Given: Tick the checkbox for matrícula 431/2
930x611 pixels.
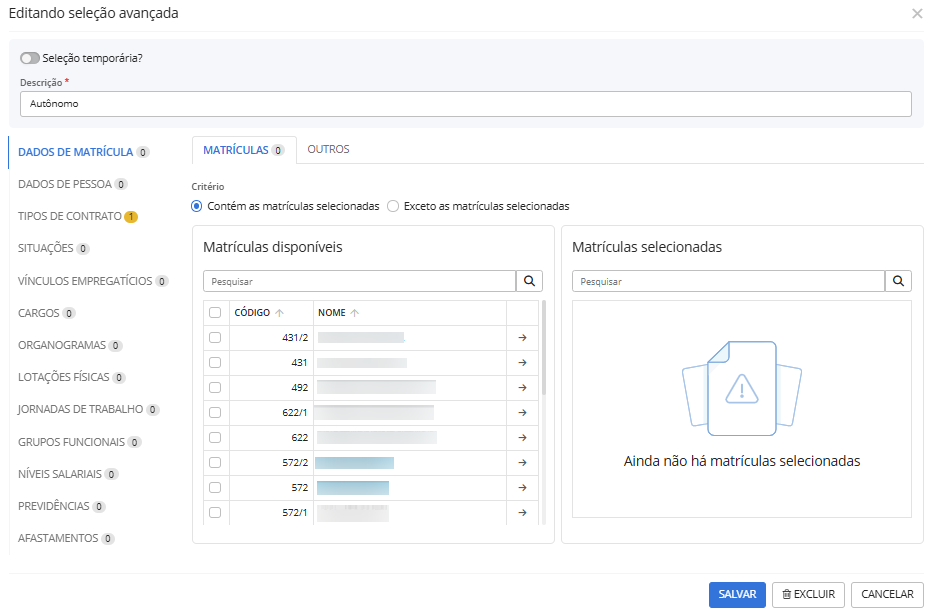Looking at the screenshot, I should (215, 338).
